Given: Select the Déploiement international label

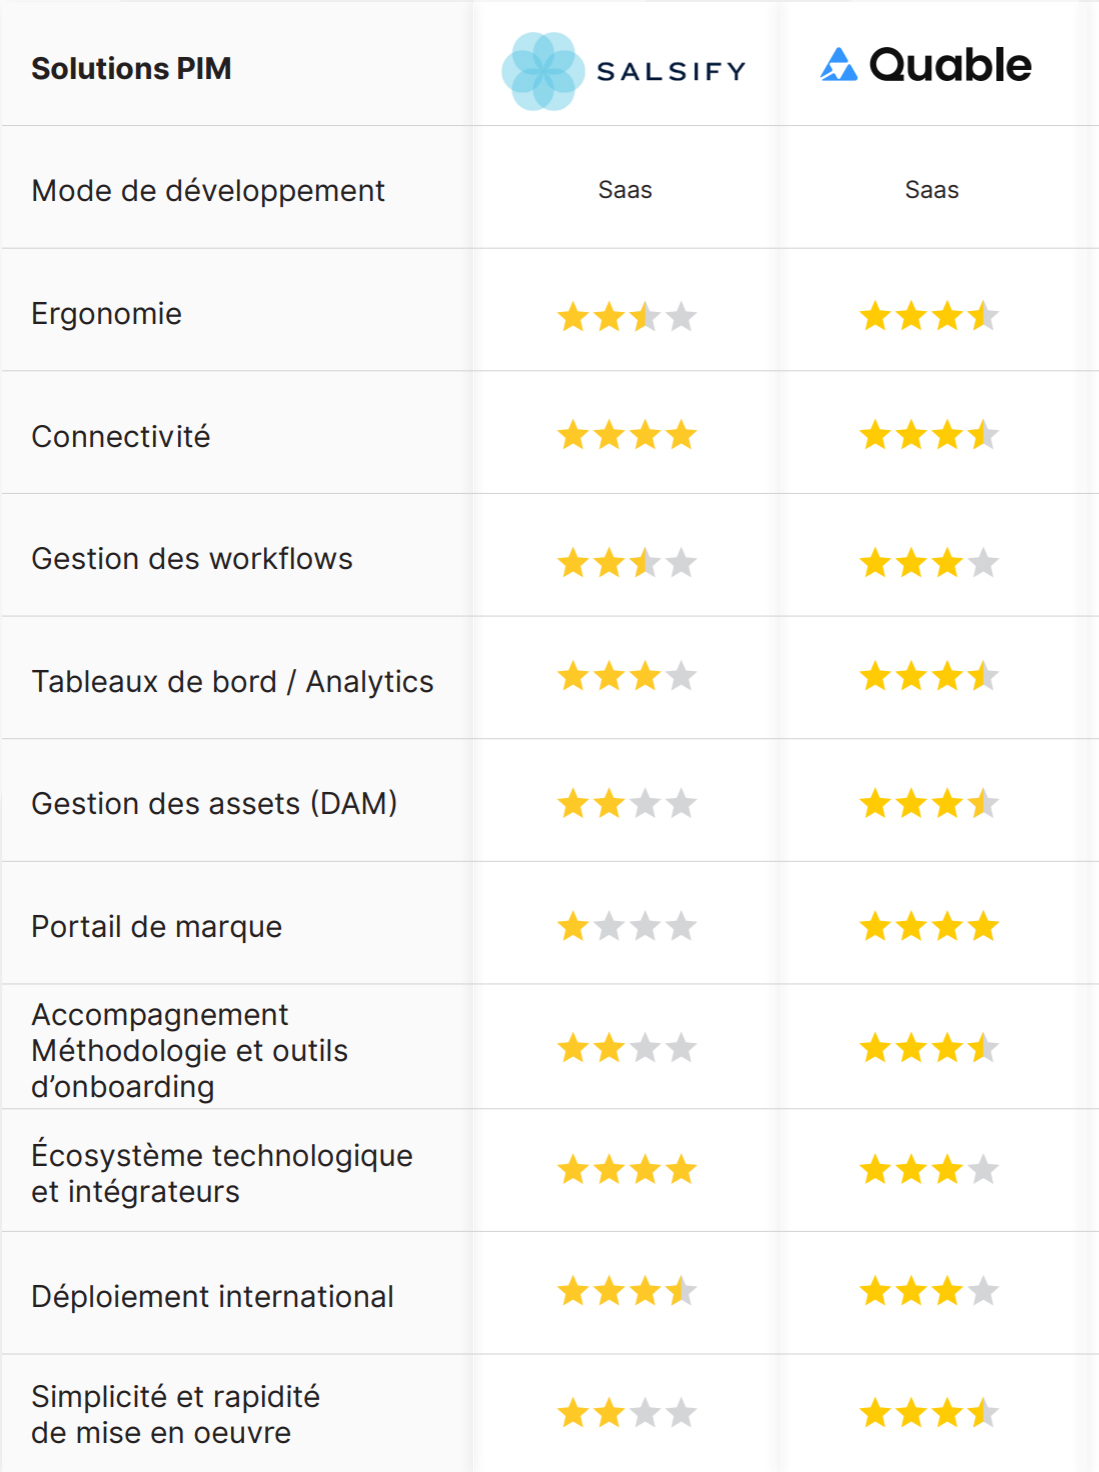Looking at the screenshot, I should coord(212,1297).
